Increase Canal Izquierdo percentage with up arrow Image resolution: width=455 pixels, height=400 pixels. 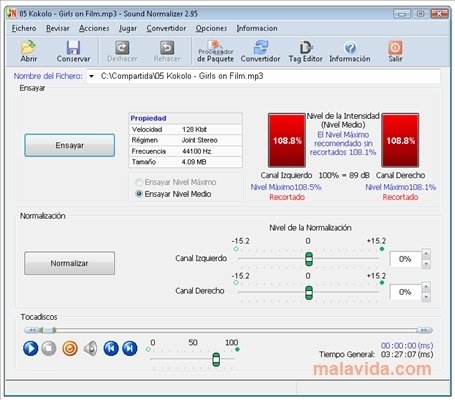point(426,254)
